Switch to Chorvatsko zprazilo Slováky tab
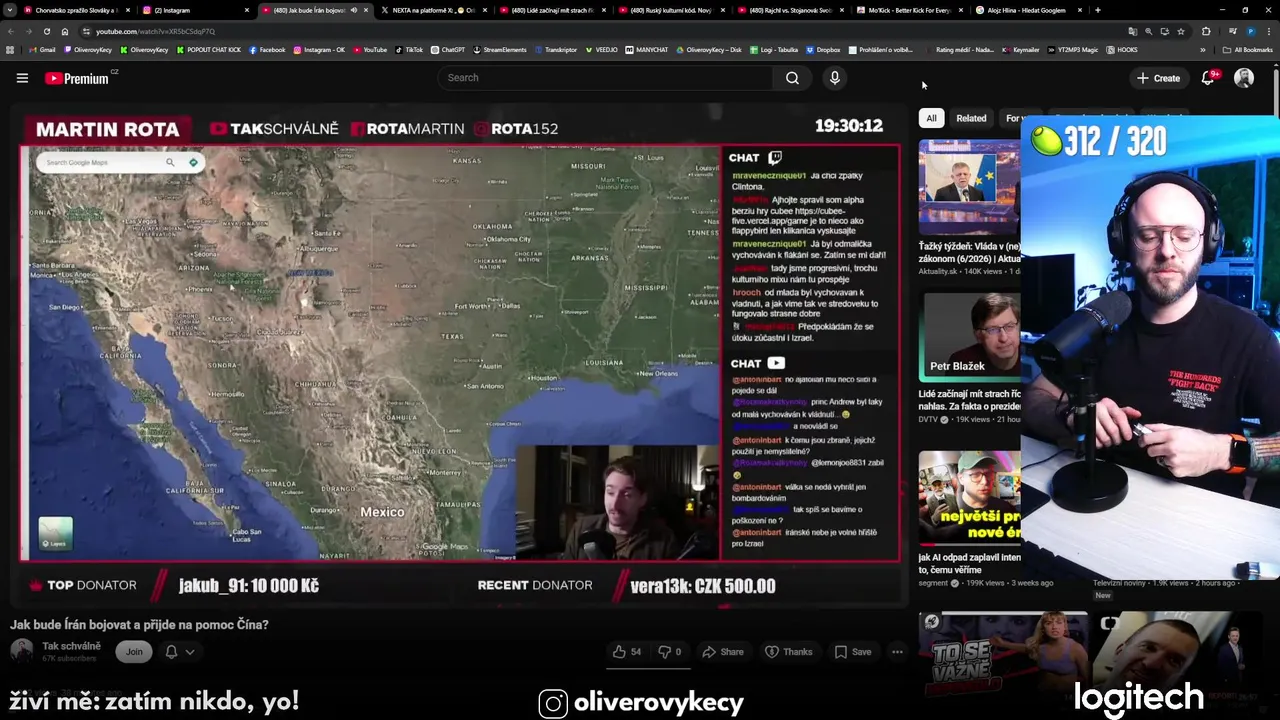This screenshot has width=1280, height=720. (x=75, y=10)
